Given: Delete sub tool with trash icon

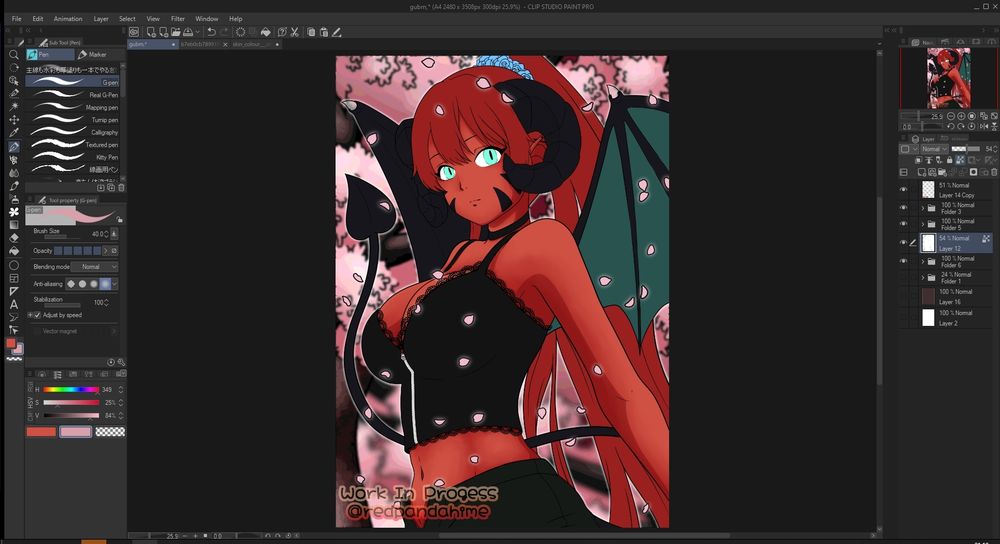Looking at the screenshot, I should [x=121, y=188].
